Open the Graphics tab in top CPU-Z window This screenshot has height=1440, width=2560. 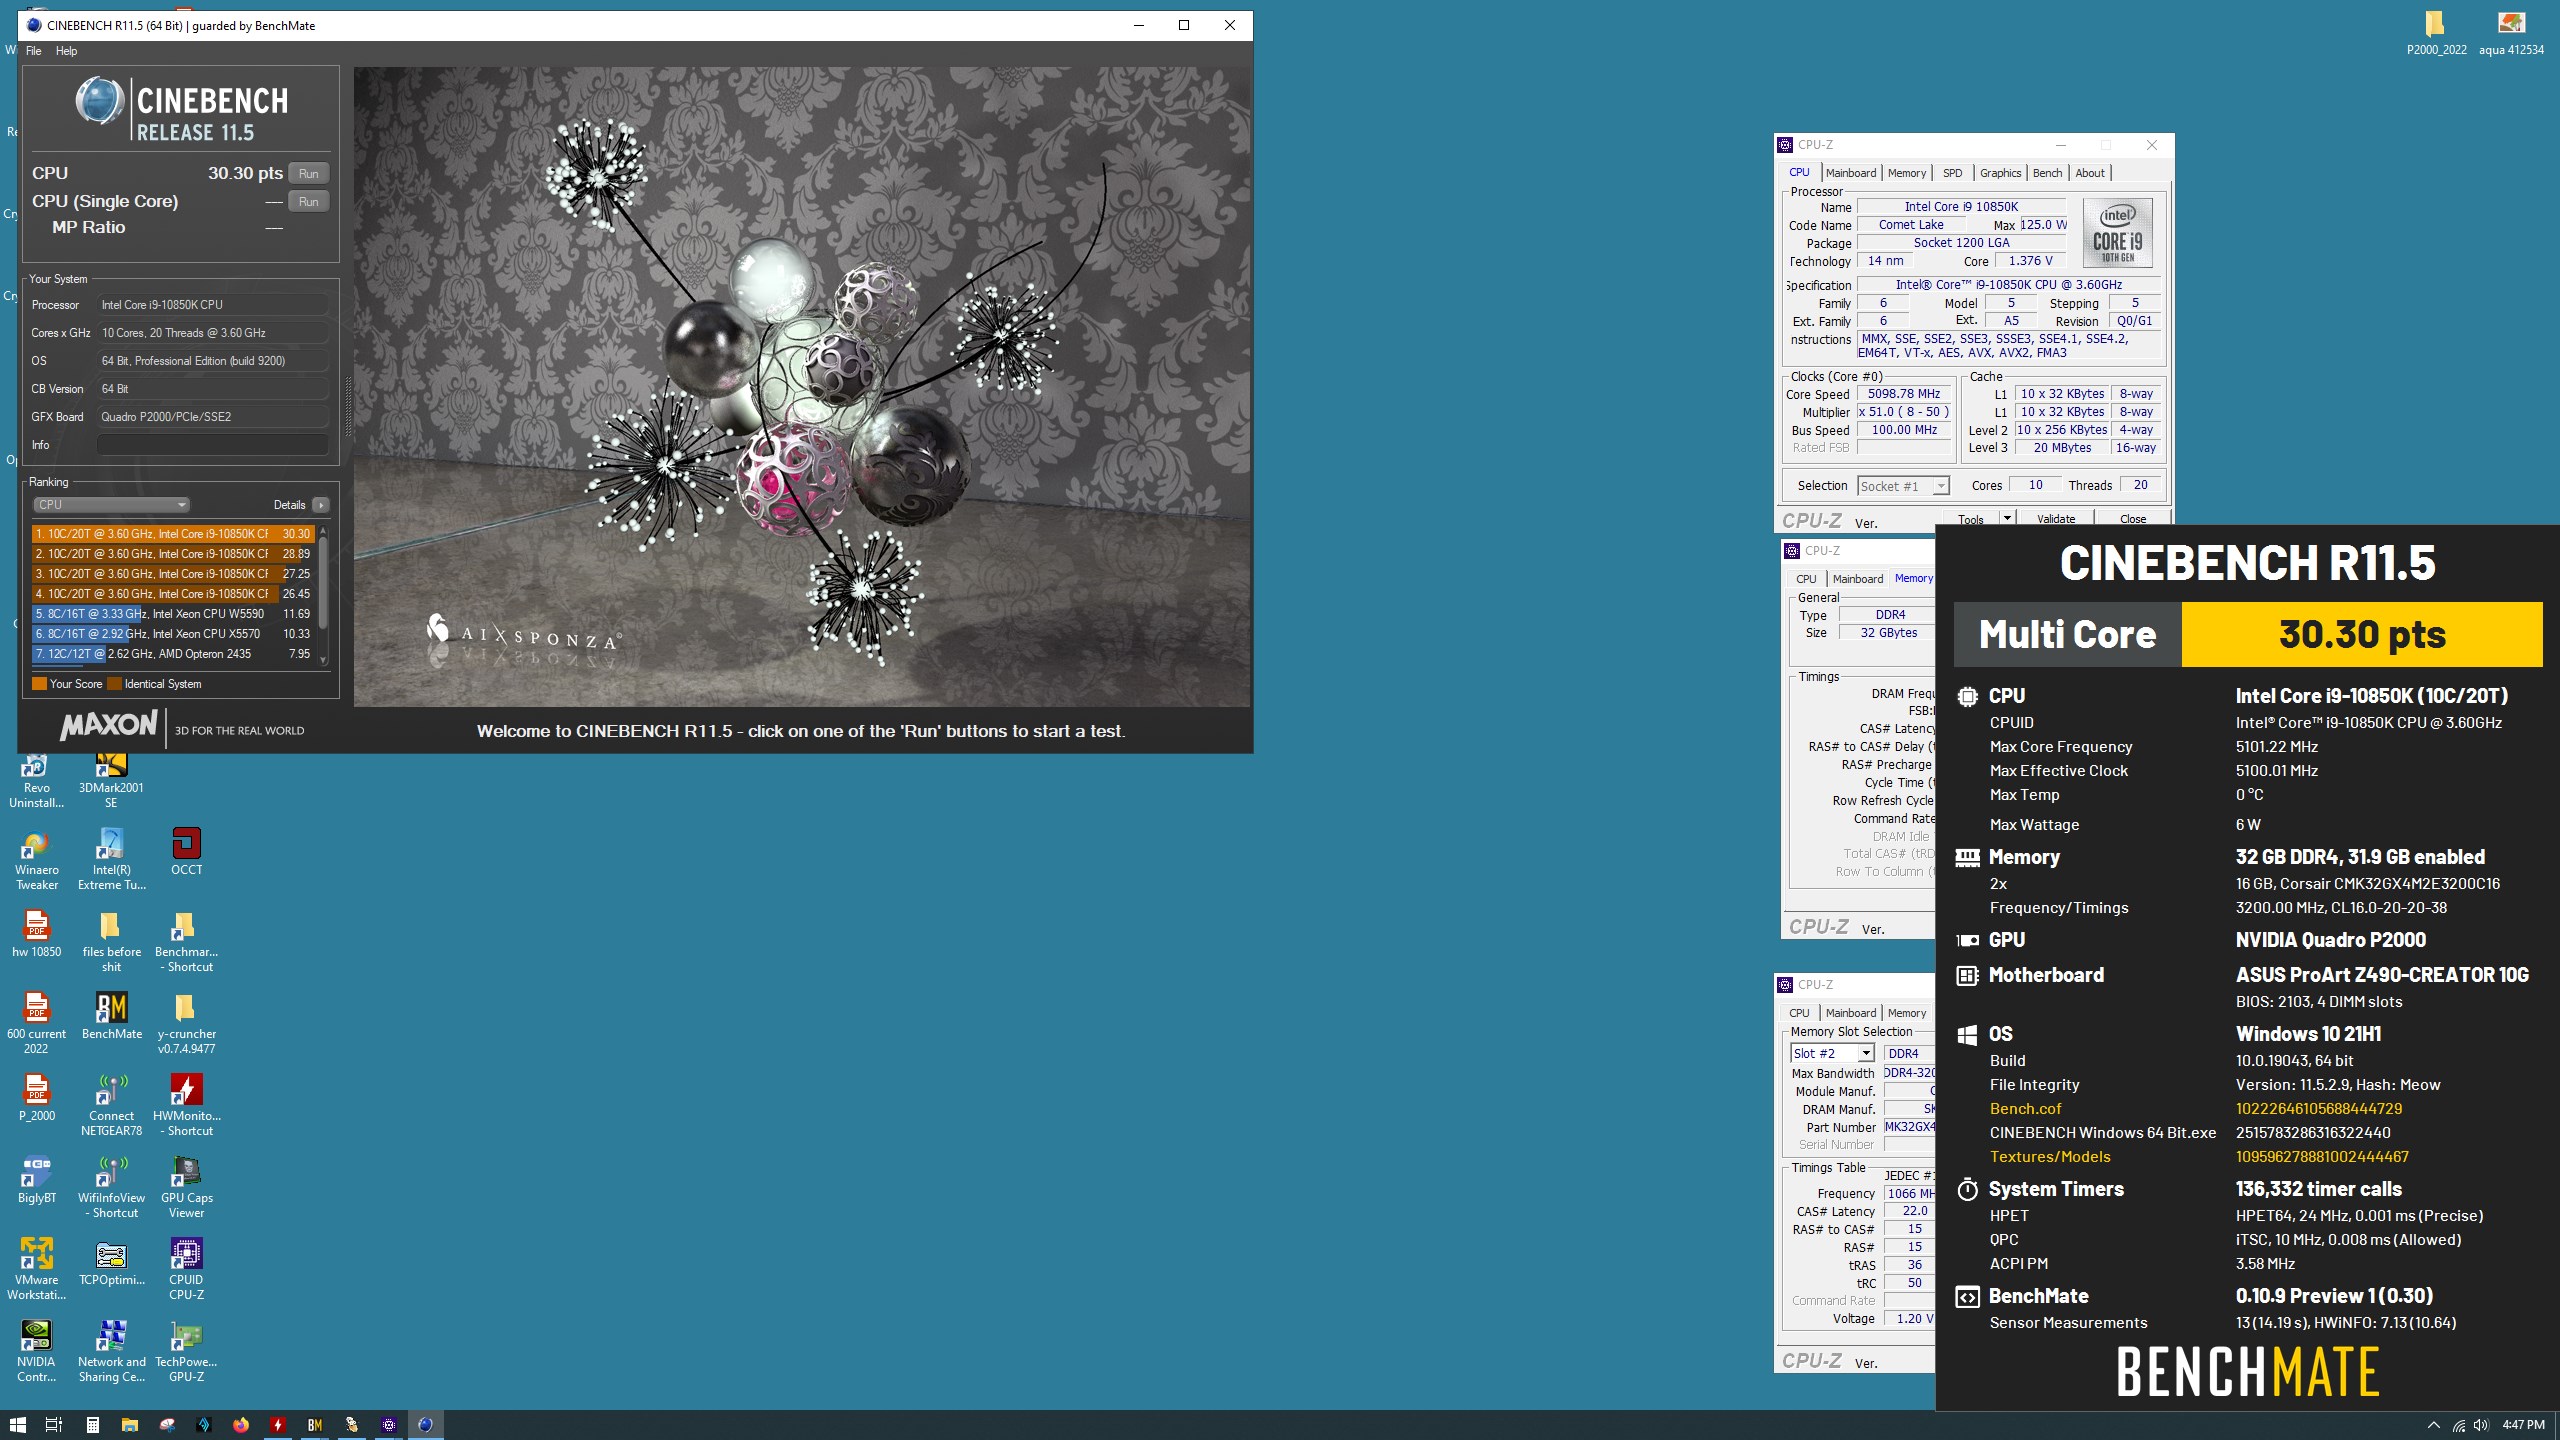pos(2000,173)
